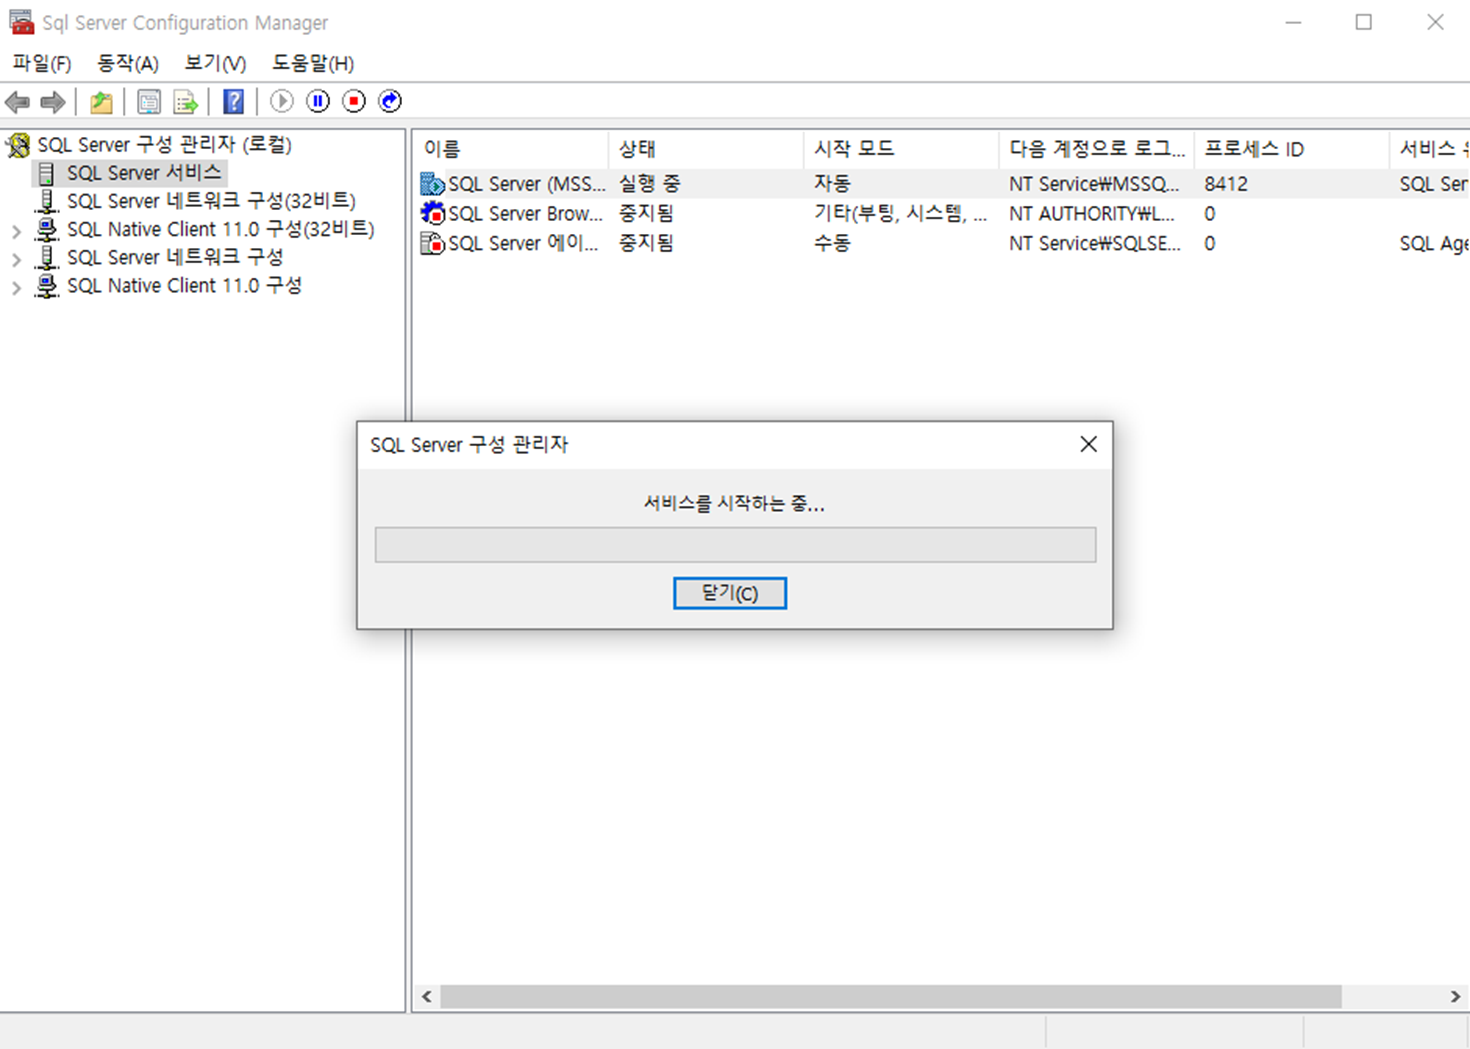Click the 닫기(C) button in dialog
The height and width of the screenshot is (1049, 1470).
(x=730, y=593)
